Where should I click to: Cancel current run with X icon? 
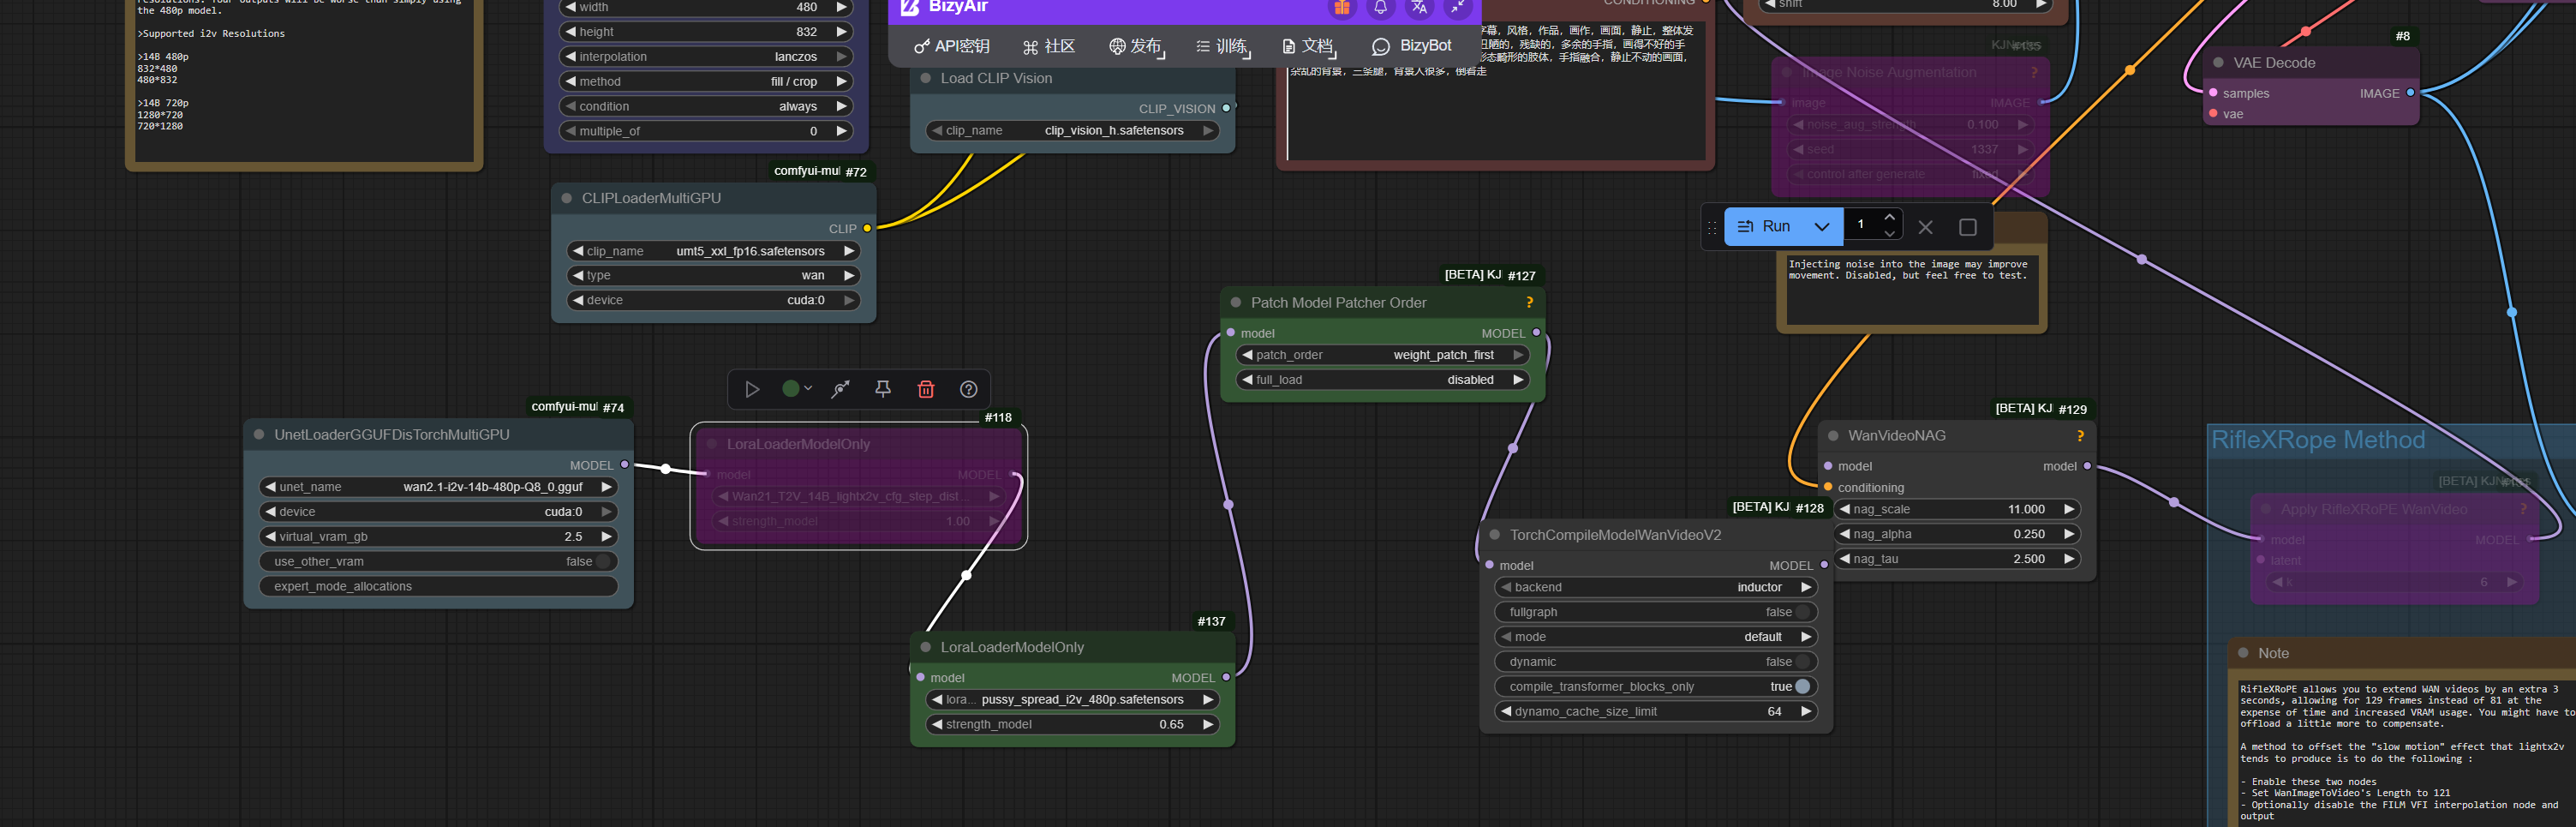[x=1926, y=227]
